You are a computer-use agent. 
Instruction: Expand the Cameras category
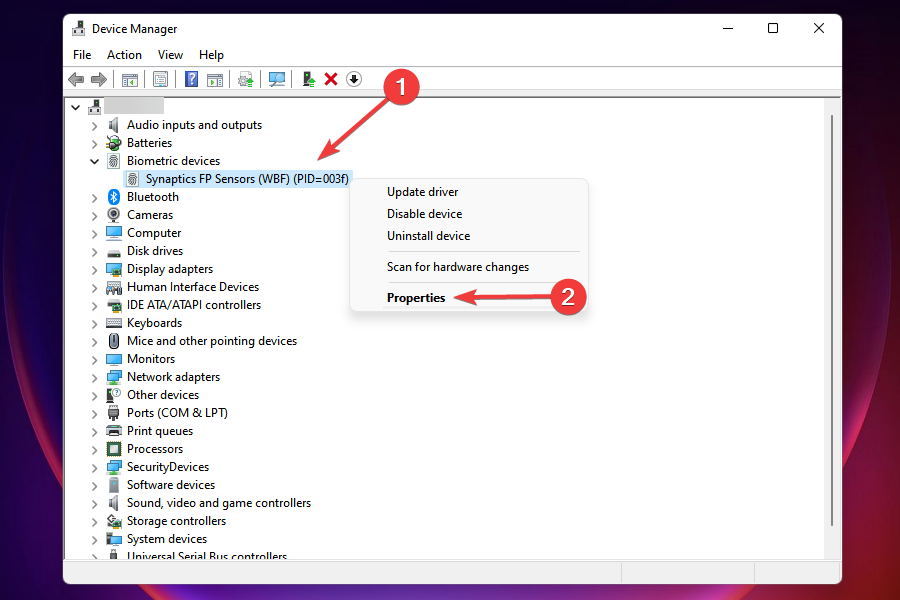click(x=95, y=216)
